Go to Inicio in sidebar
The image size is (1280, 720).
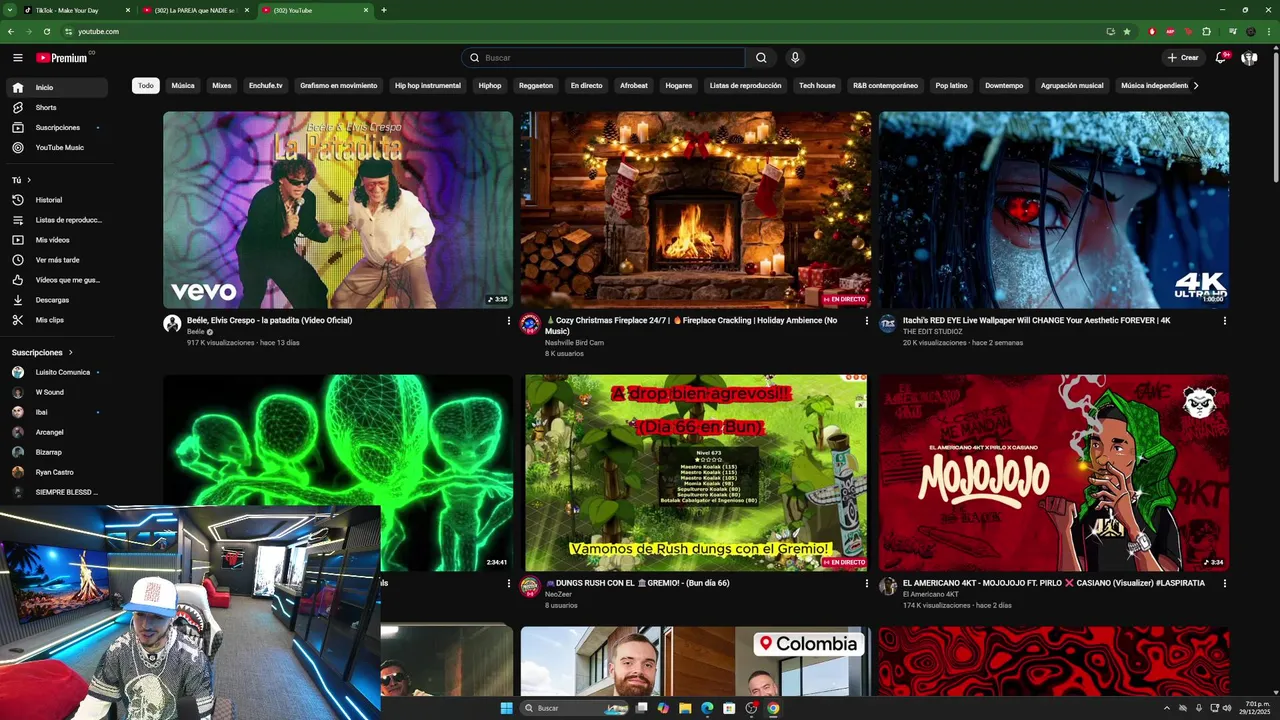55,87
